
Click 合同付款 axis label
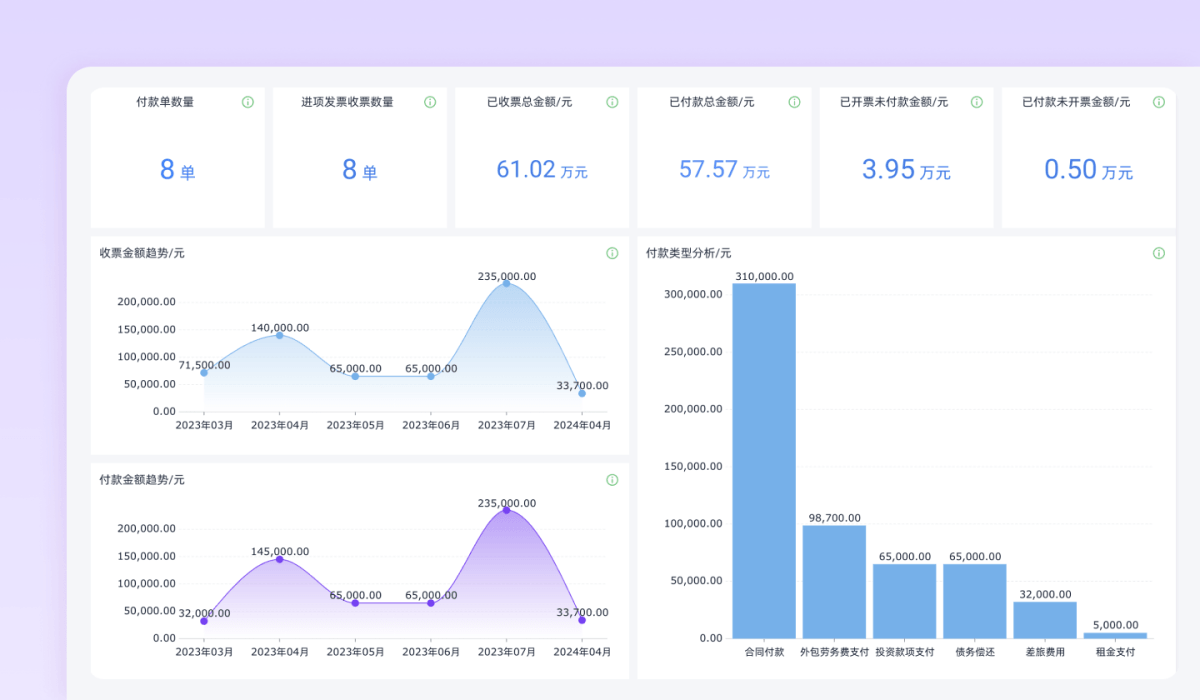tap(764, 652)
